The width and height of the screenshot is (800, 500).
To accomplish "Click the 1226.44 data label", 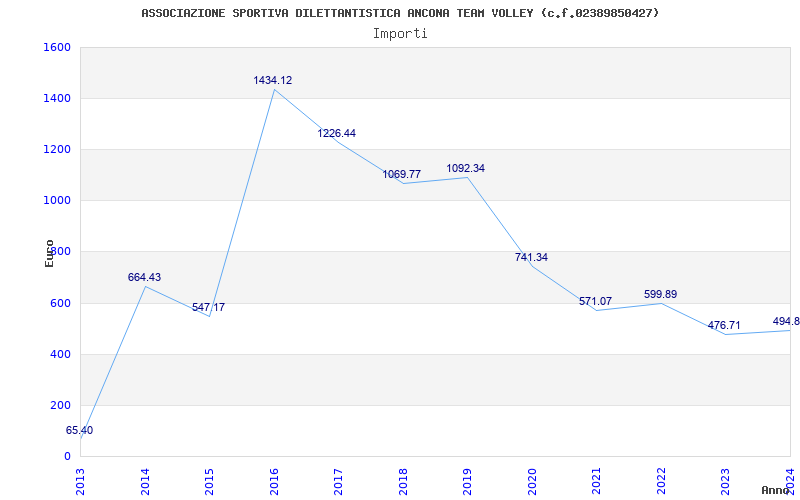I will pyautogui.click(x=337, y=134).
